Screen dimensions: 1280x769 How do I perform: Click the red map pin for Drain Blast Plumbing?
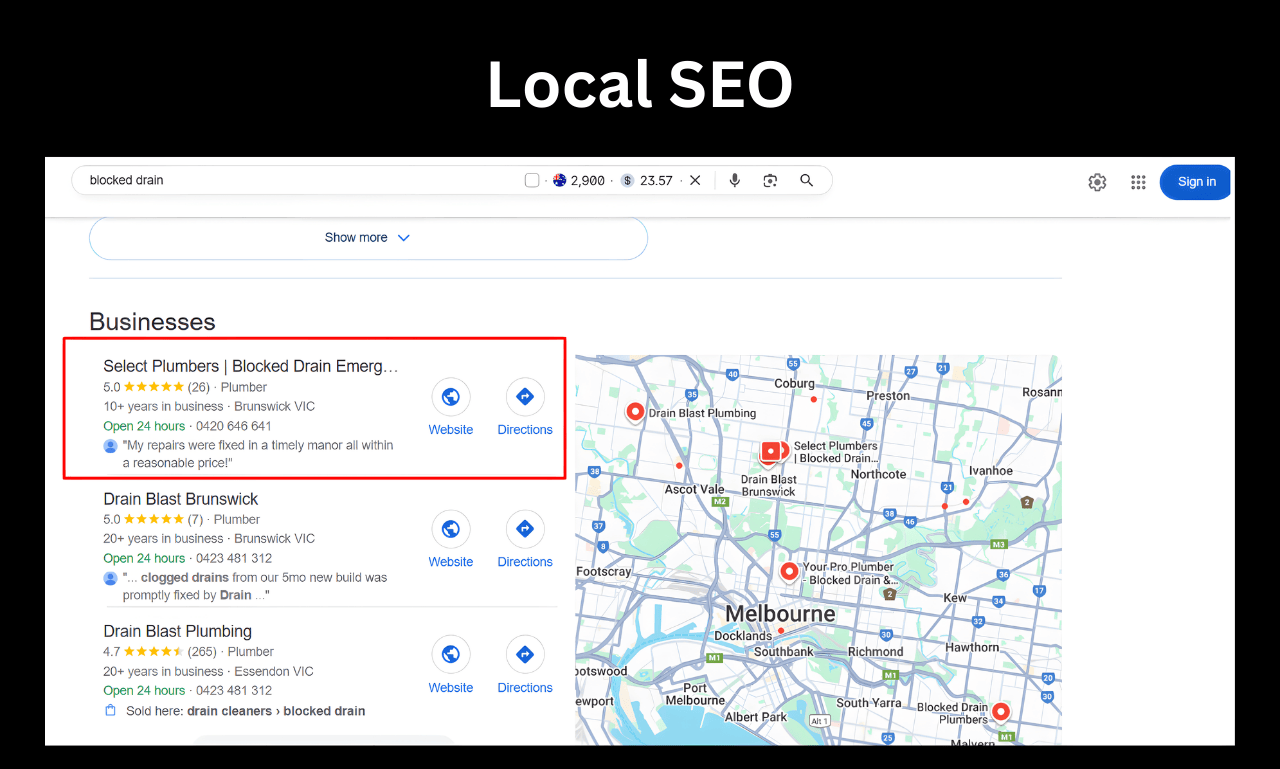635,410
